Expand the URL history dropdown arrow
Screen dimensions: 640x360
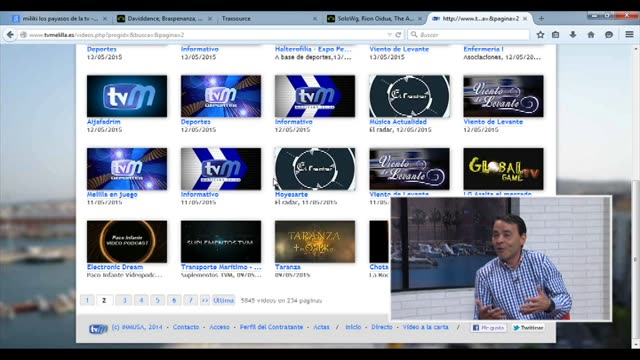click(x=389, y=35)
